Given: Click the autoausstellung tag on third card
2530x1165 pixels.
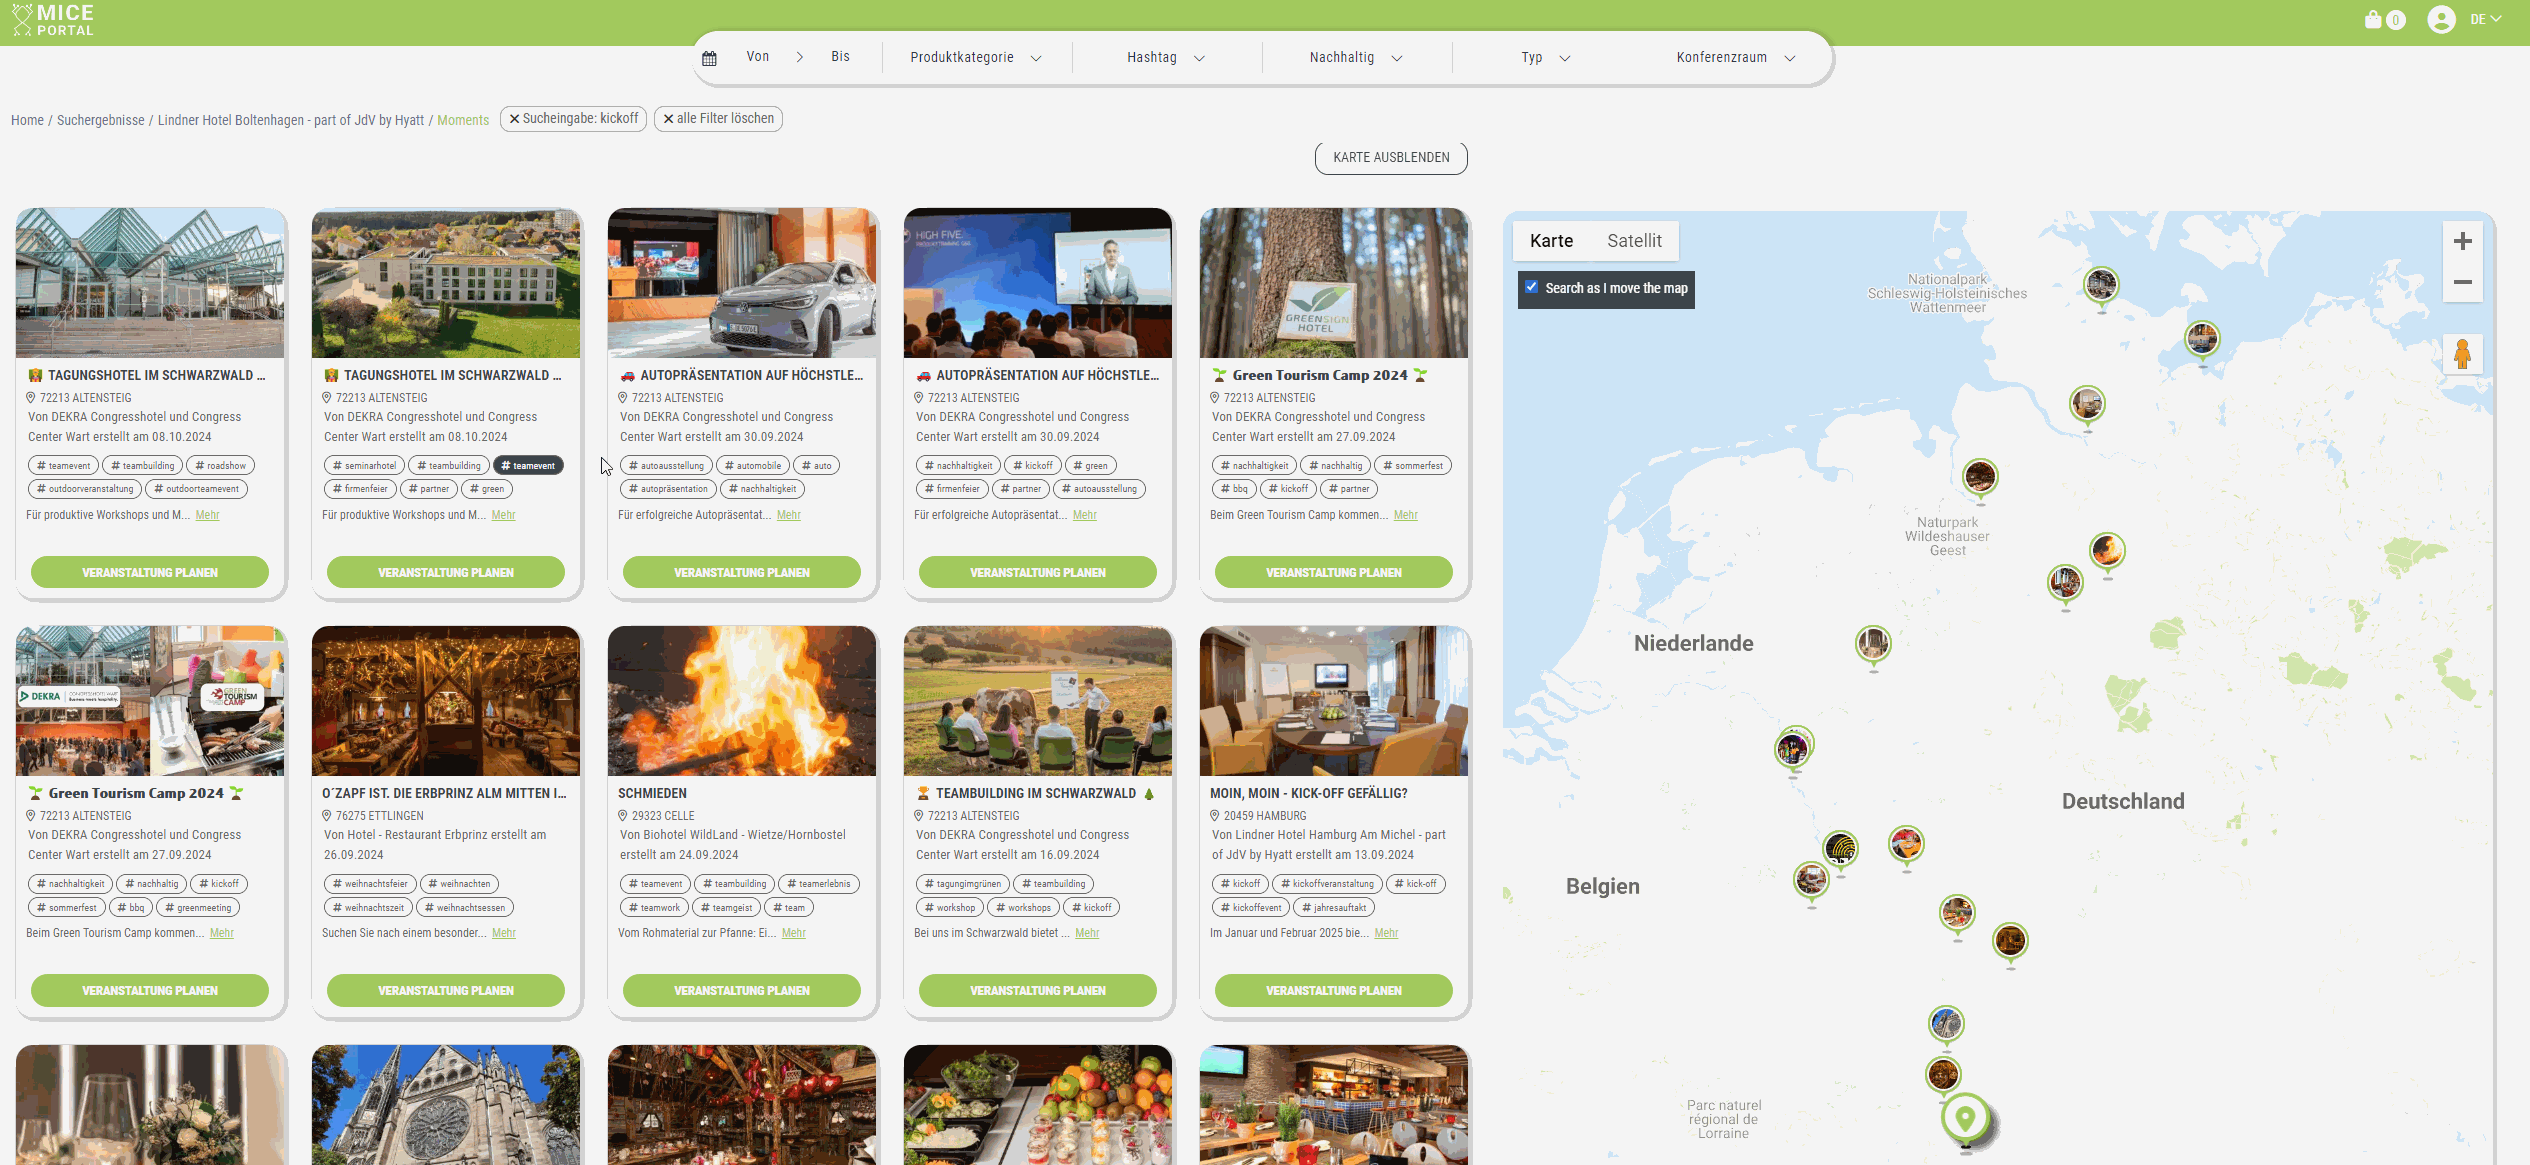Looking at the screenshot, I should tap(667, 466).
